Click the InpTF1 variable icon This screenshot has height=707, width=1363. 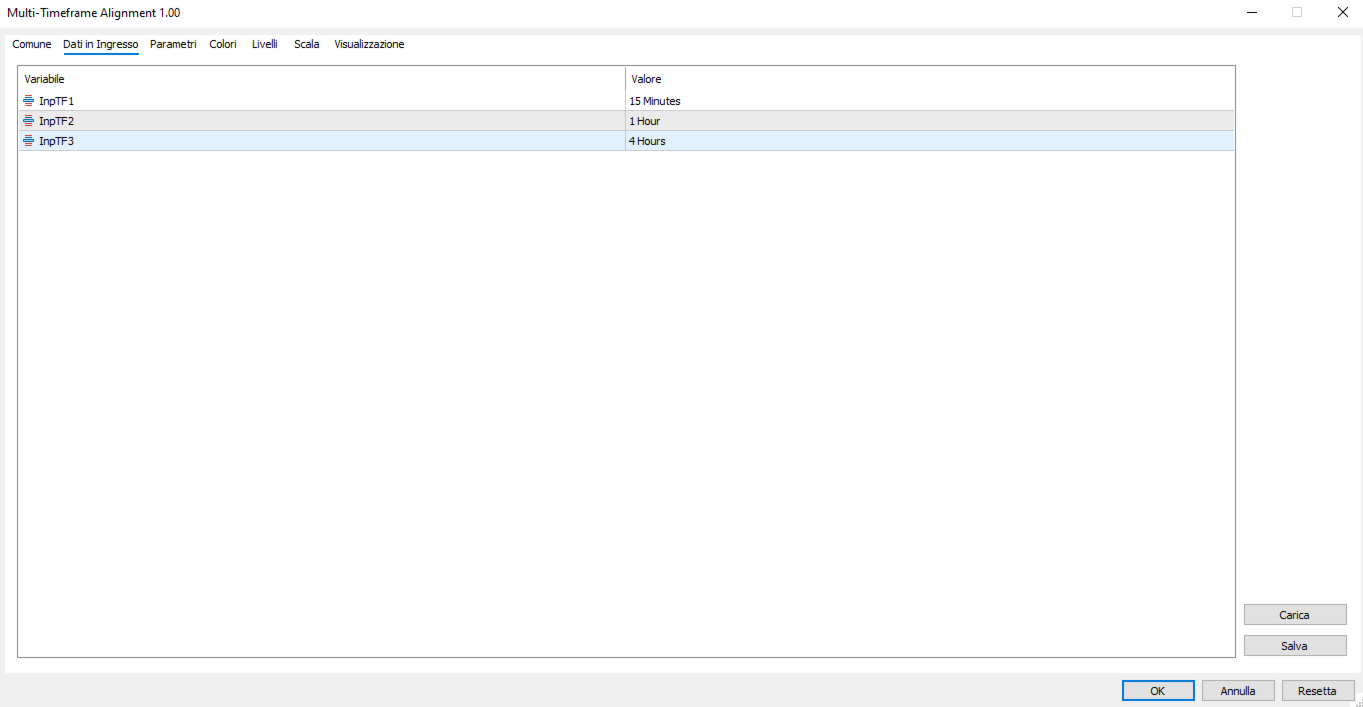(x=28, y=101)
